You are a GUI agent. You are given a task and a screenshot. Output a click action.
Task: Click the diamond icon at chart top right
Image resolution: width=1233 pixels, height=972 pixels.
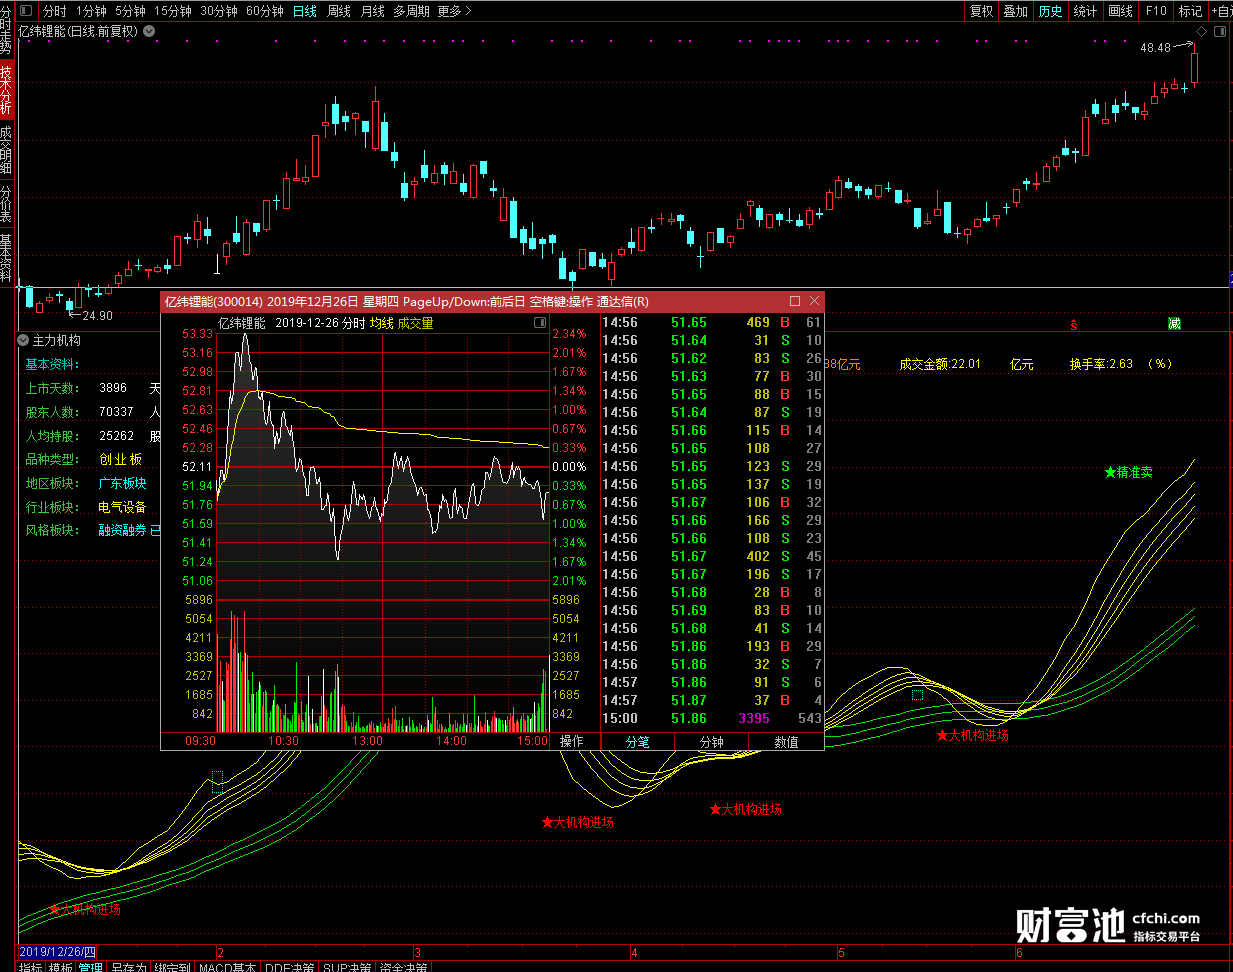tap(1201, 31)
